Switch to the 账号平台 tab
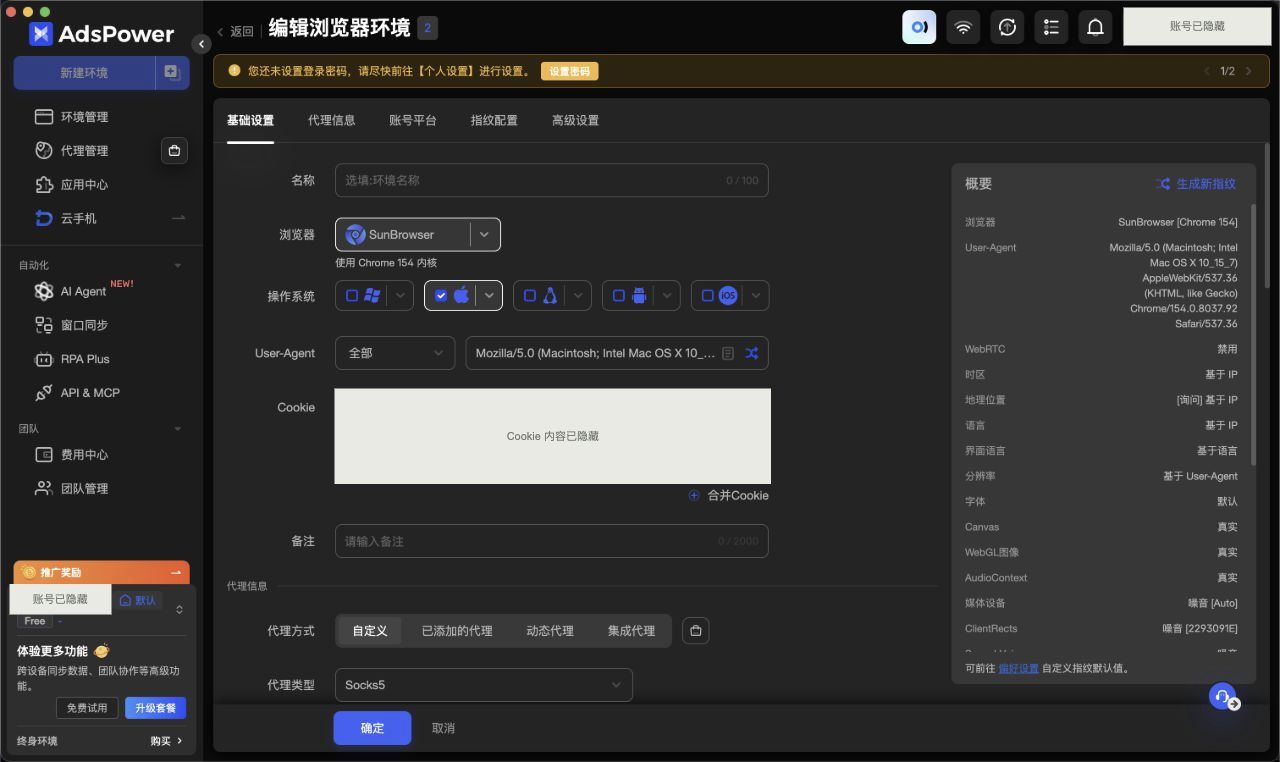1280x762 pixels. tap(413, 120)
